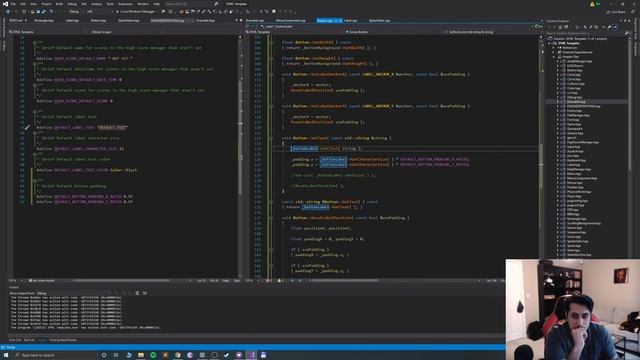
Task: Click Search Solution Explorer field
Action: pos(588,33)
